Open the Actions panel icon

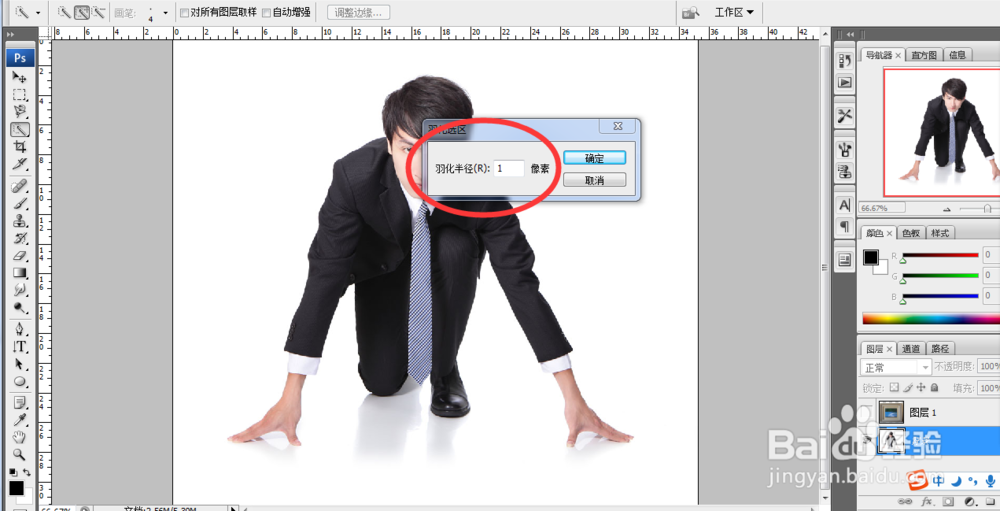[845, 82]
